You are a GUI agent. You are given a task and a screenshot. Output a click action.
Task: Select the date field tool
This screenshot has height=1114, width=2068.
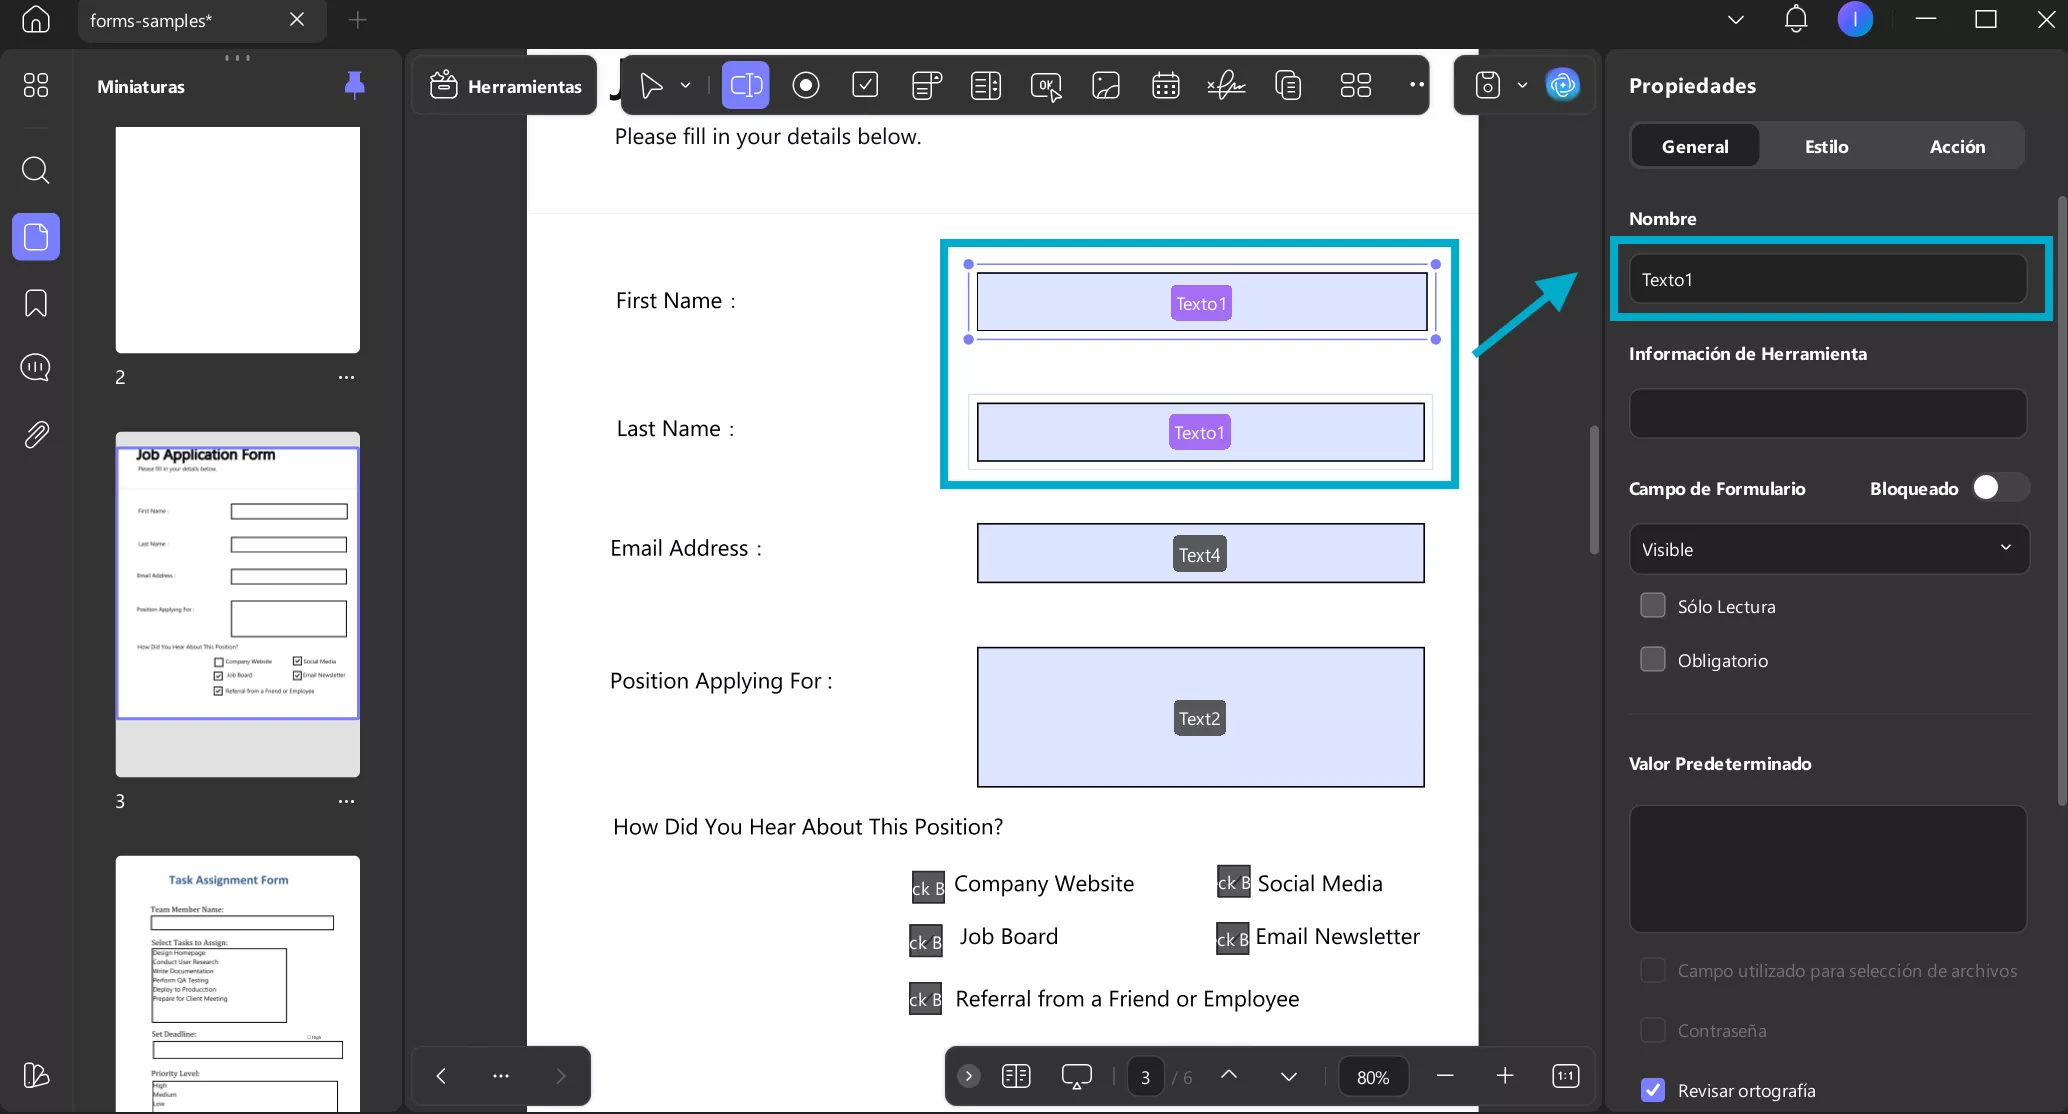pyautogui.click(x=1165, y=86)
